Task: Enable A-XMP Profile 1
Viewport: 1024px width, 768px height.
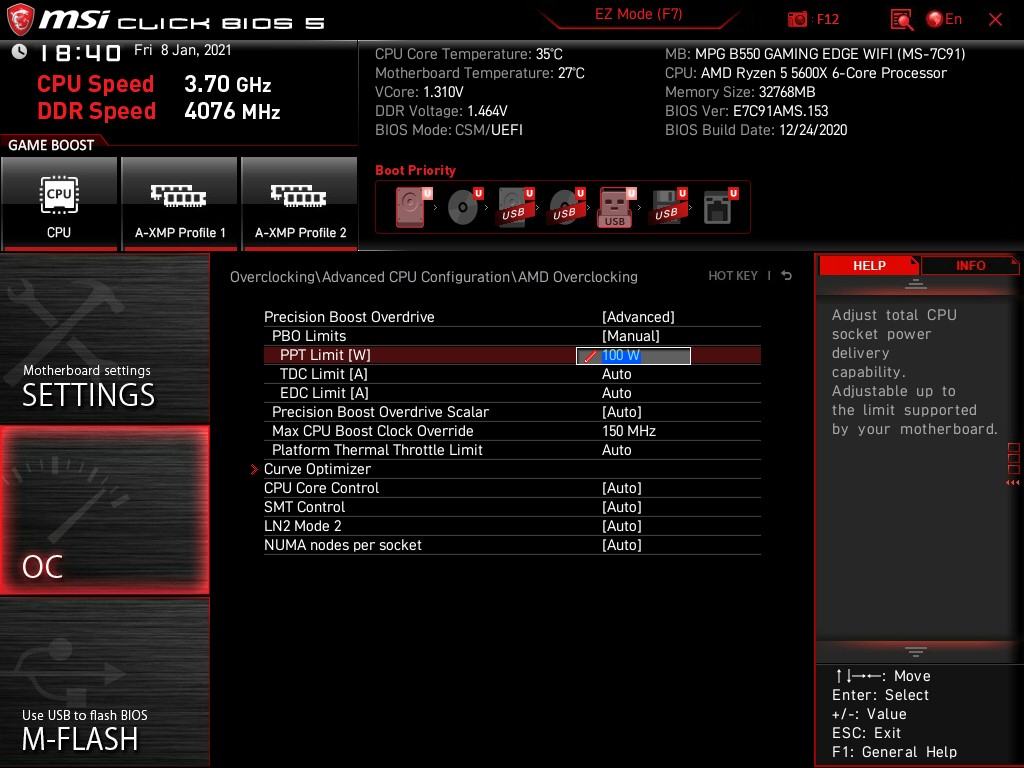Action: point(180,204)
